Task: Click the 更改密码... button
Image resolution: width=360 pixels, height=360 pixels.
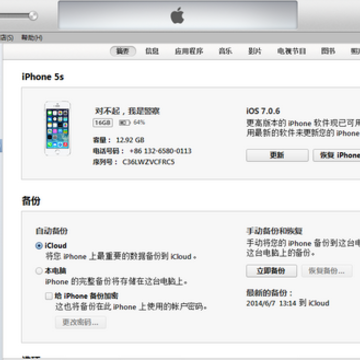Action: [81, 322]
